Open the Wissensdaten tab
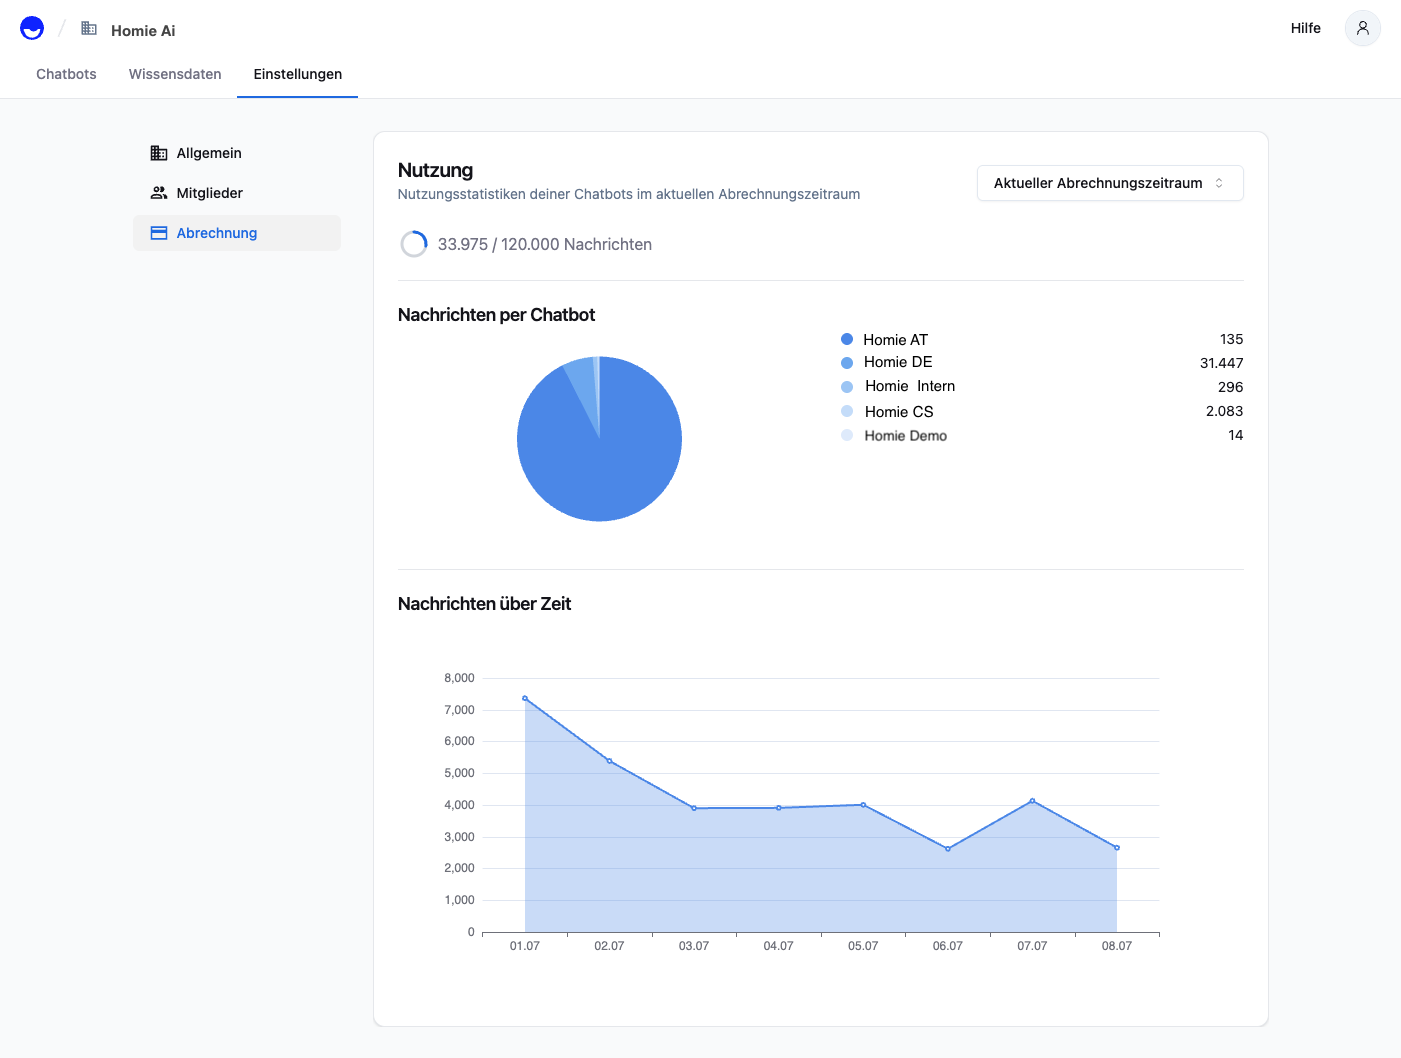This screenshot has height=1058, width=1401. point(175,74)
